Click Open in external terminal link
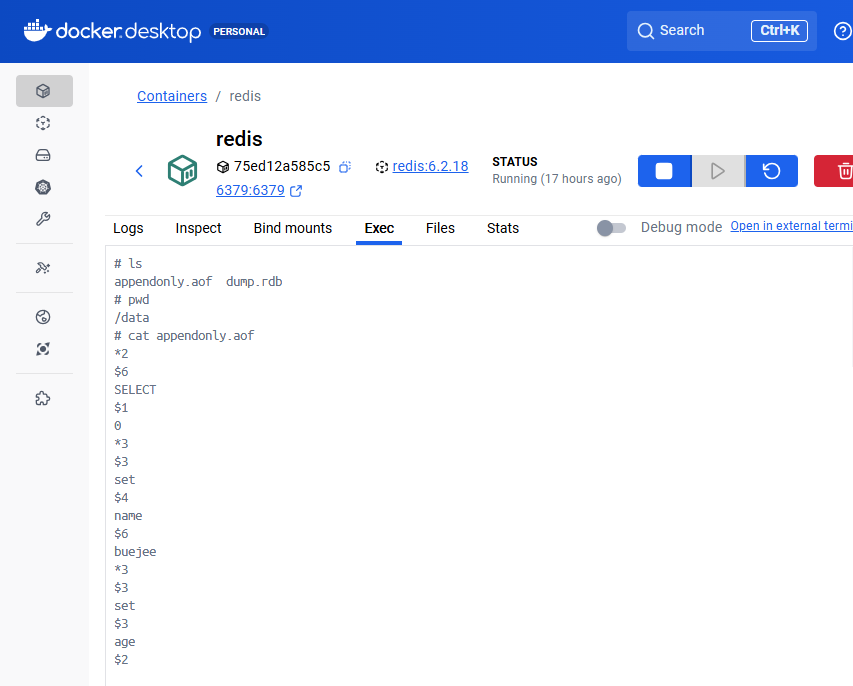This screenshot has width=853, height=686. [x=792, y=226]
